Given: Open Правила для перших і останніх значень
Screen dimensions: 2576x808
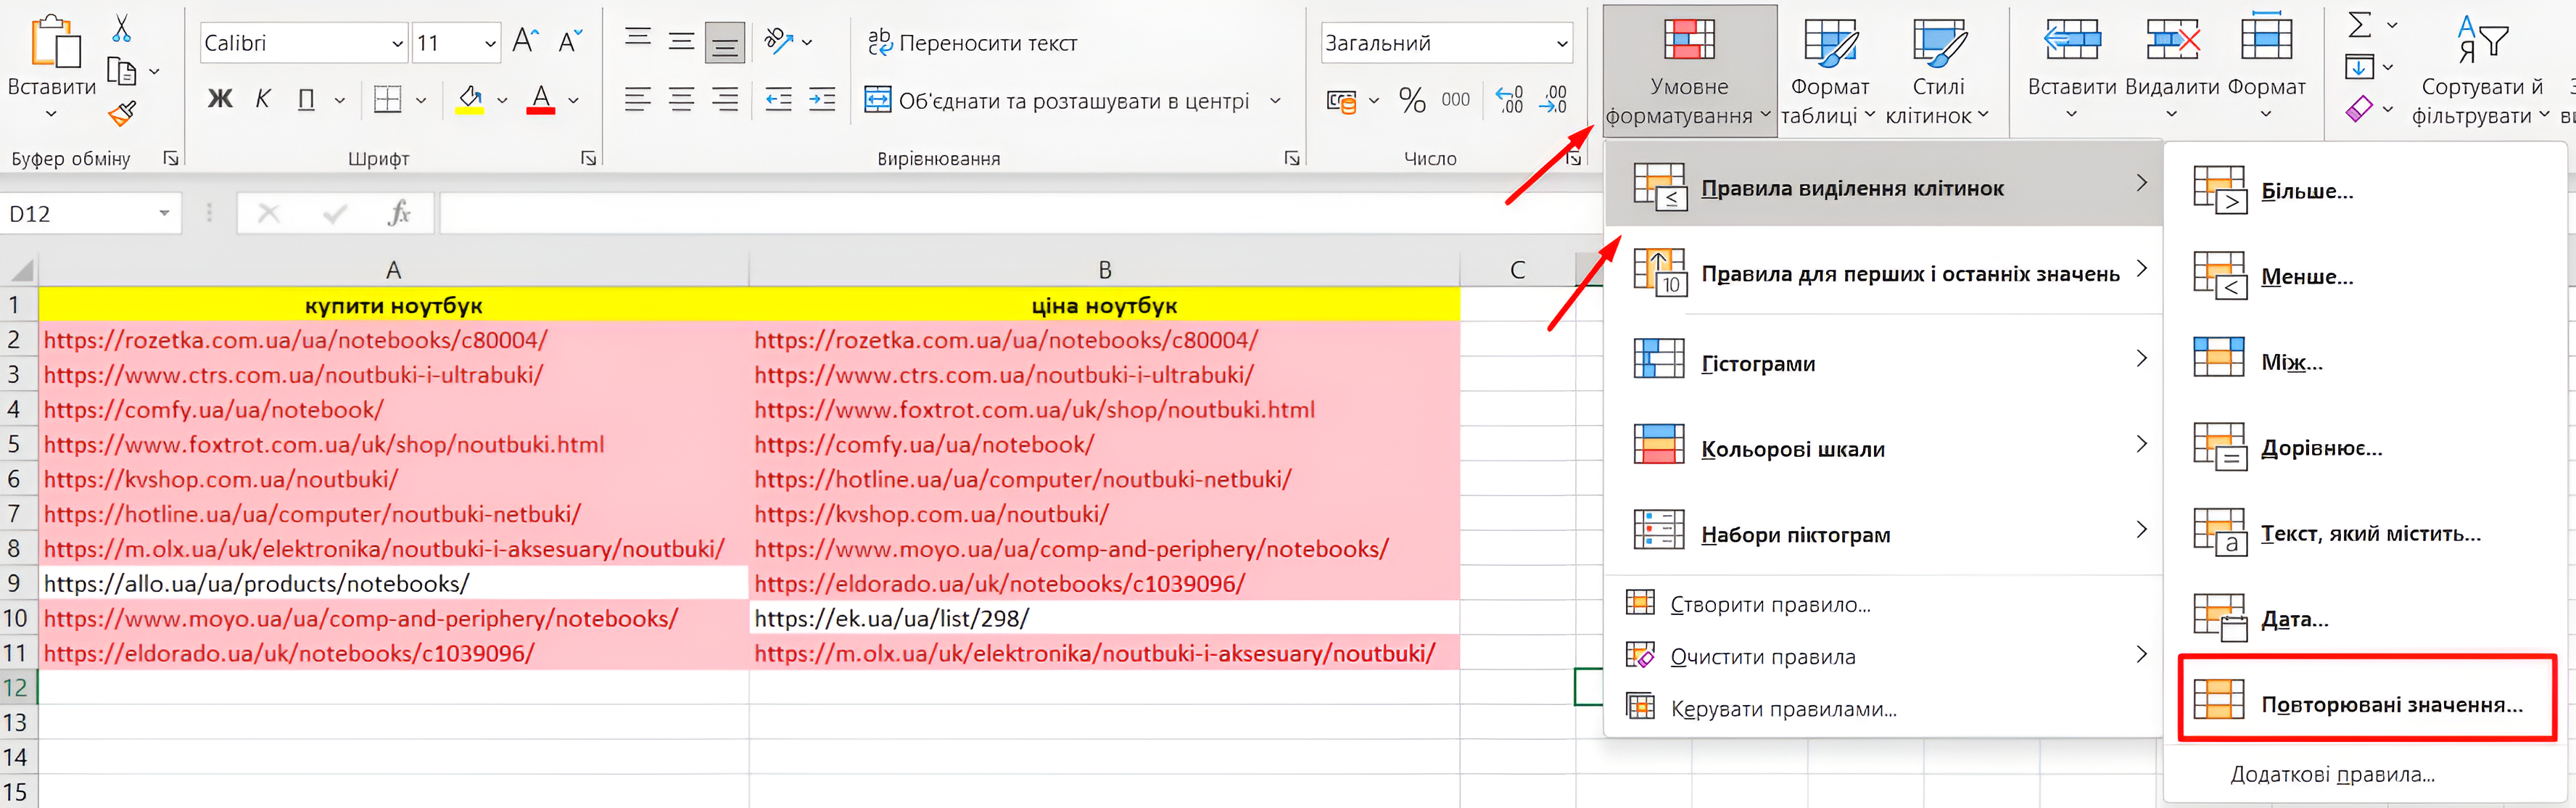Looking at the screenshot, I should coord(1884,271).
